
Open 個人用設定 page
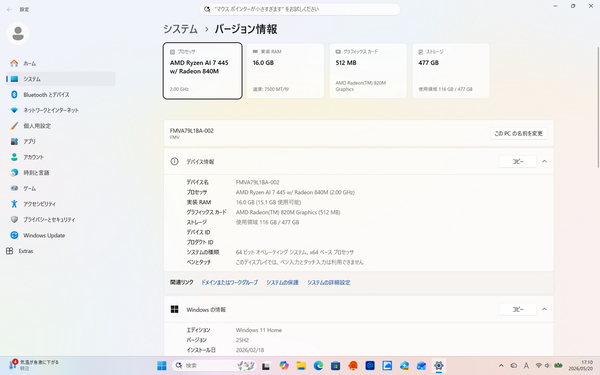[60, 126]
